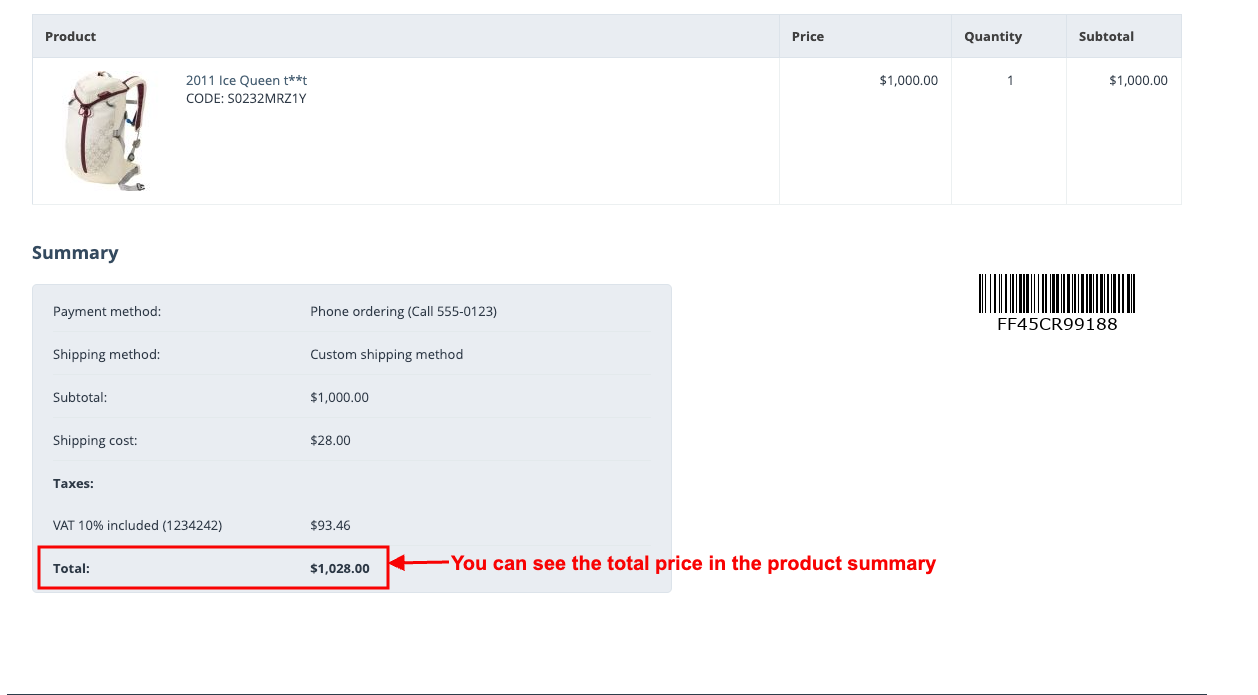Click the Phone ordering payment method text
This screenshot has height=695, width=1258.
tap(403, 311)
